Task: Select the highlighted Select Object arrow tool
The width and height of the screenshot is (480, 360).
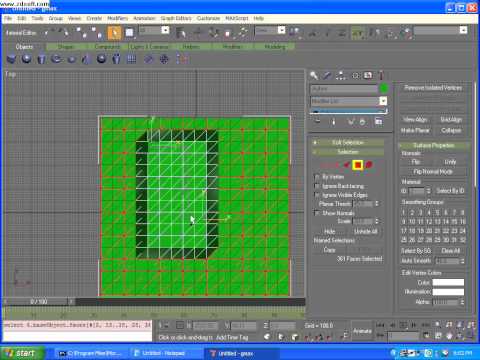Action: (x=114, y=33)
